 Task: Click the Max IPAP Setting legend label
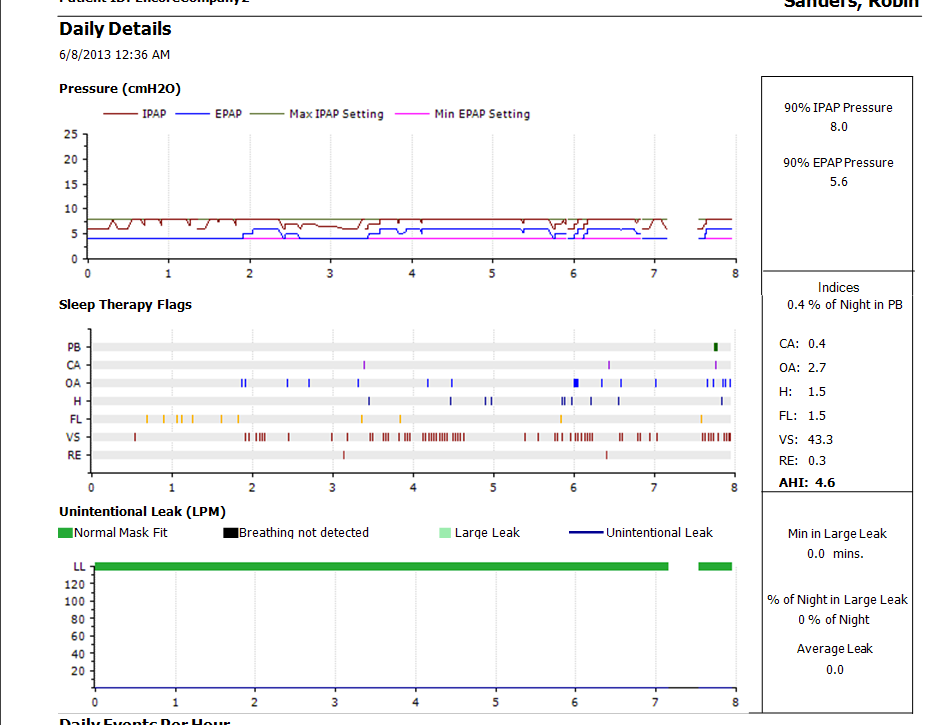click(x=336, y=114)
